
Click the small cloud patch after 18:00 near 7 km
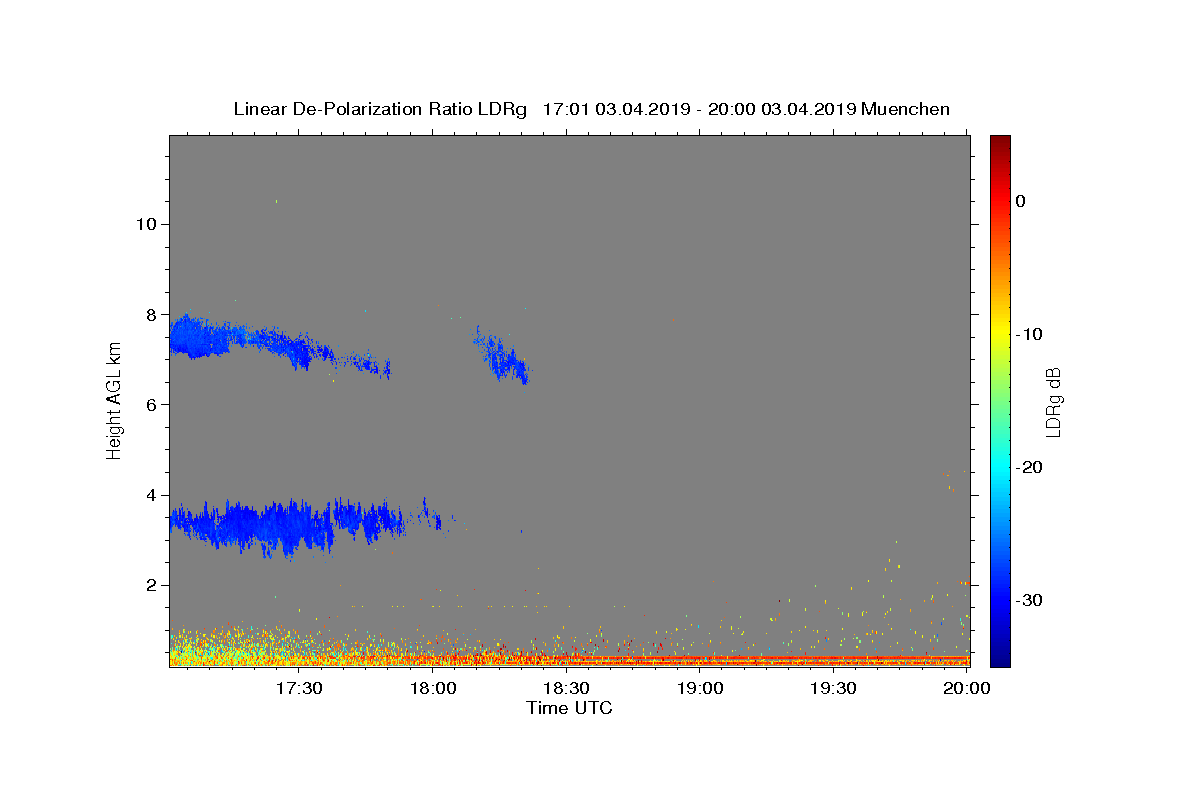503,356
